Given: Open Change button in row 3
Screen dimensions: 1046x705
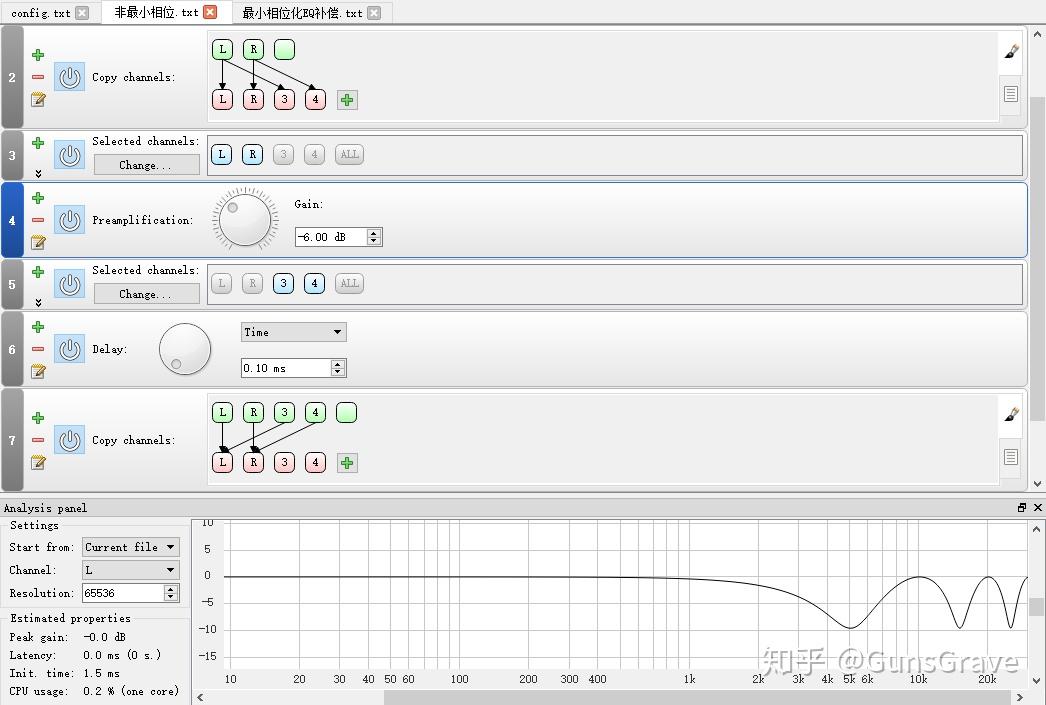Looking at the screenshot, I should point(147,165).
